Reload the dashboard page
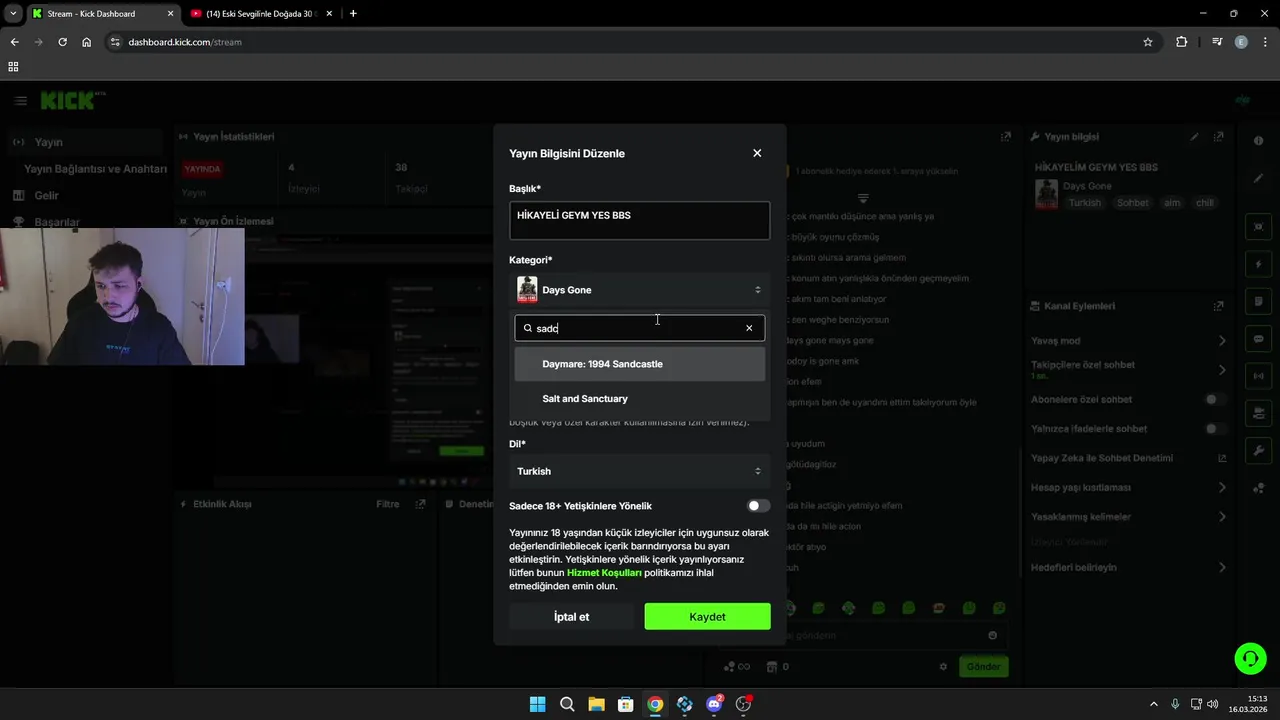The width and height of the screenshot is (1280, 720). tap(62, 42)
